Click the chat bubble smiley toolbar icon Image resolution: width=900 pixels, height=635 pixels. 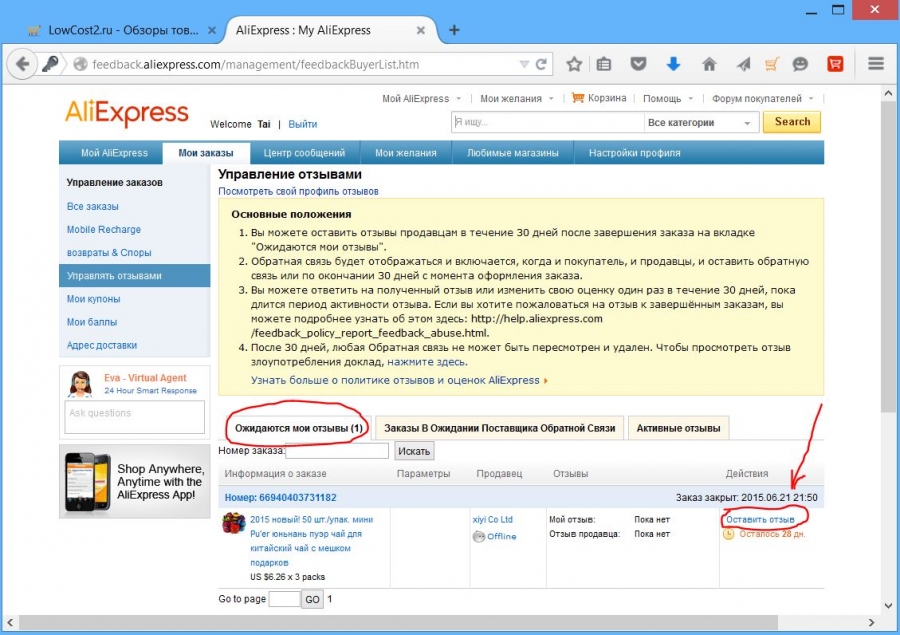800,64
